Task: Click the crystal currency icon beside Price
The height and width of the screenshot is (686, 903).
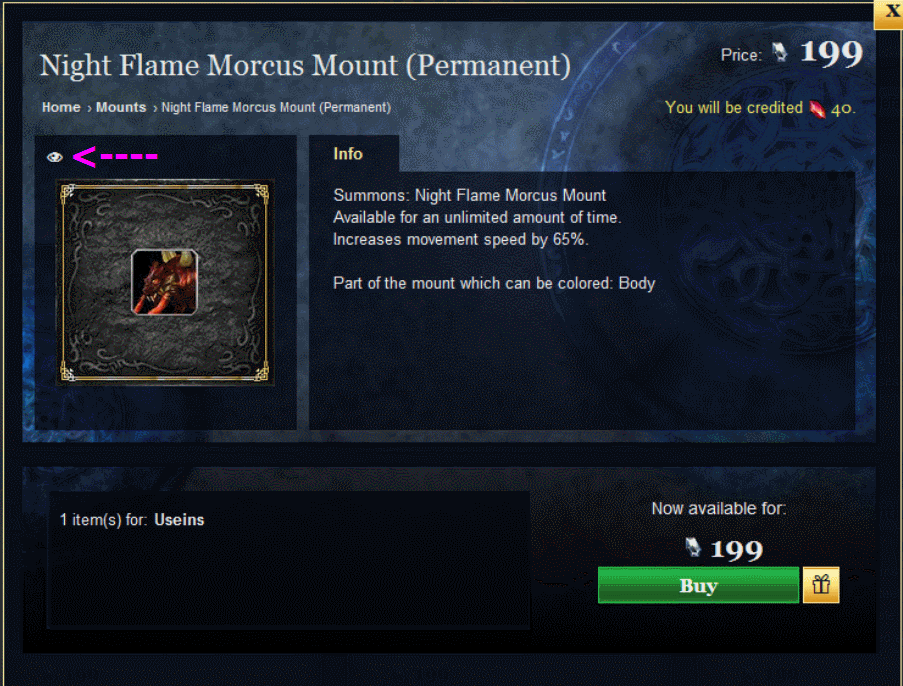Action: (780, 53)
